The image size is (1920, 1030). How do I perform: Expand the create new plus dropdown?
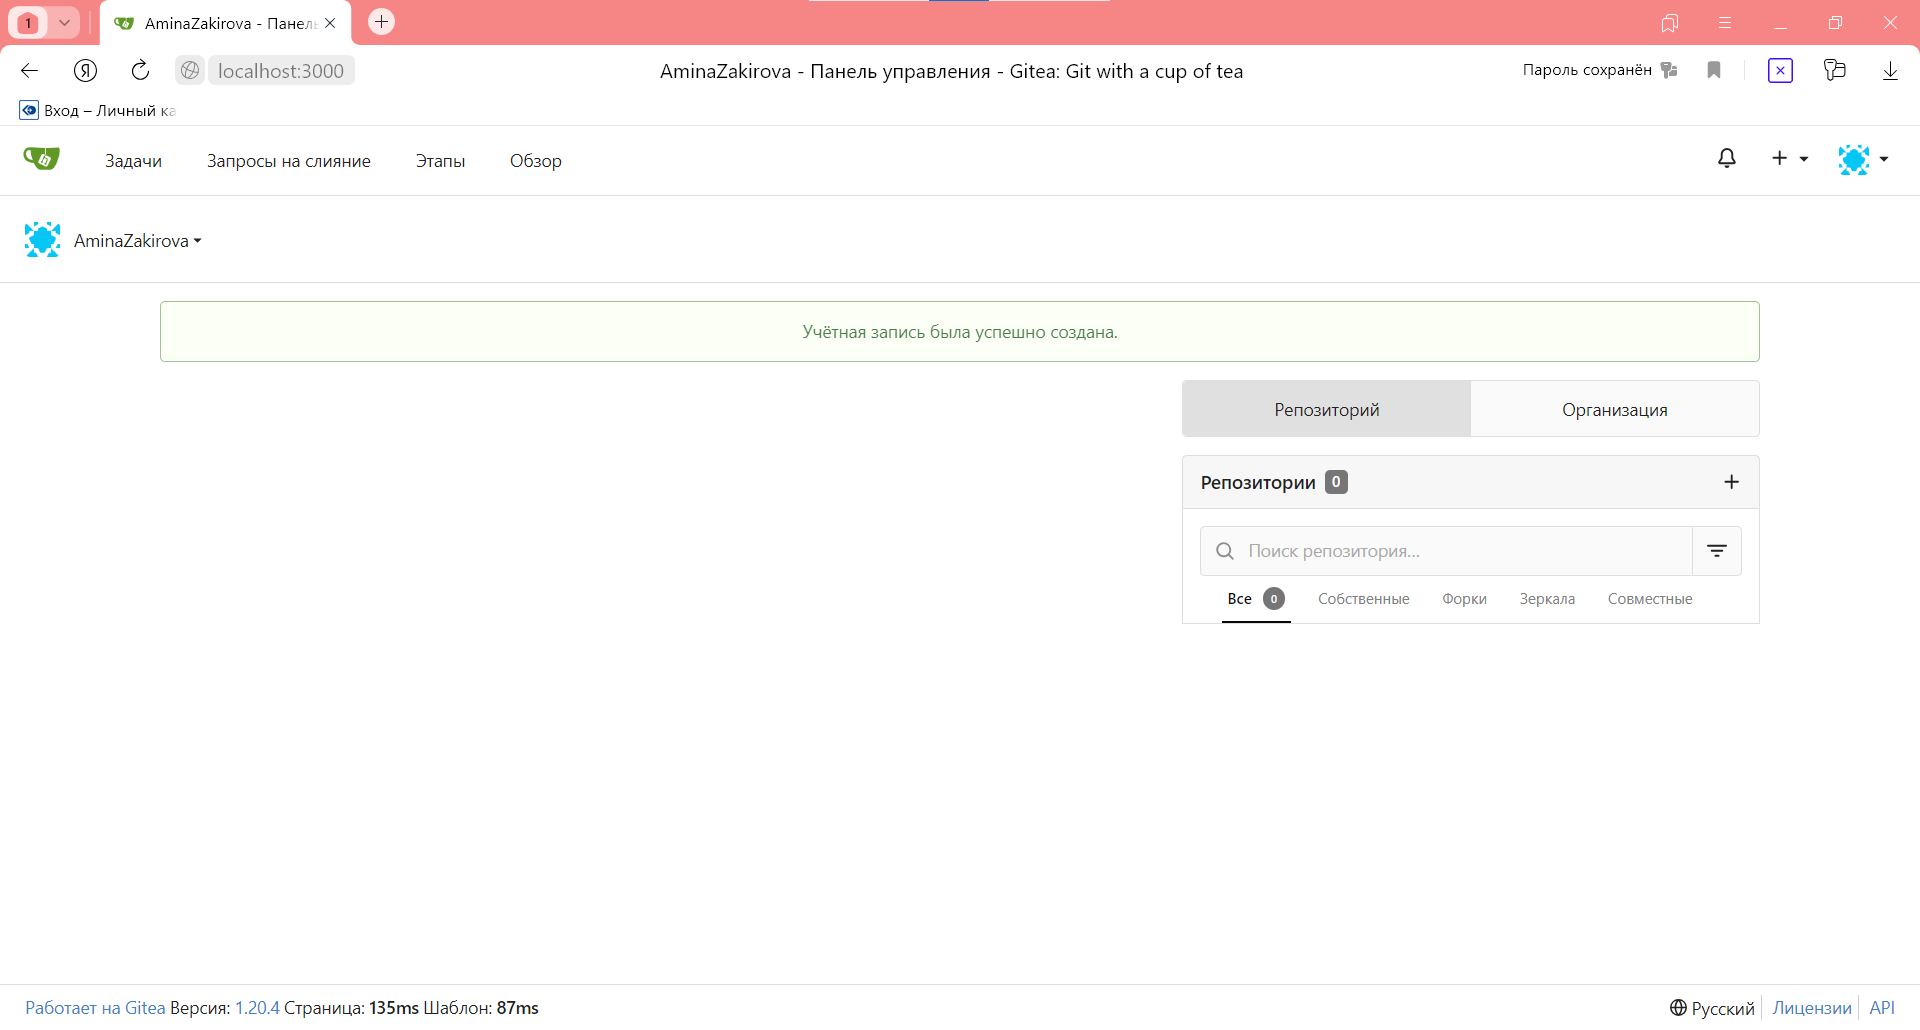pyautogui.click(x=1788, y=159)
